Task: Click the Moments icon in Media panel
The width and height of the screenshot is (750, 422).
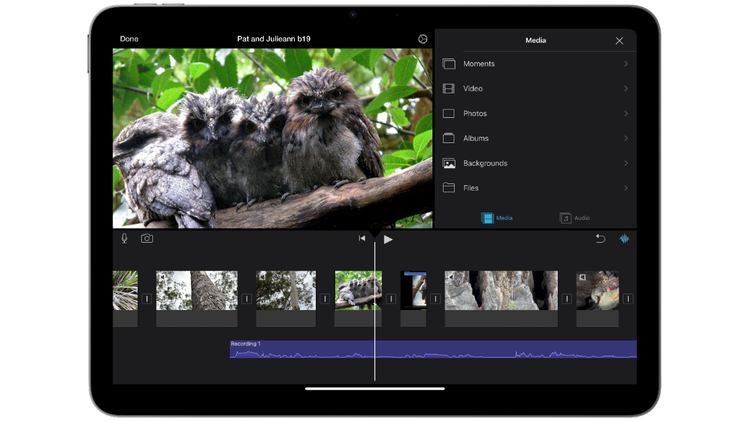Action: tap(449, 64)
